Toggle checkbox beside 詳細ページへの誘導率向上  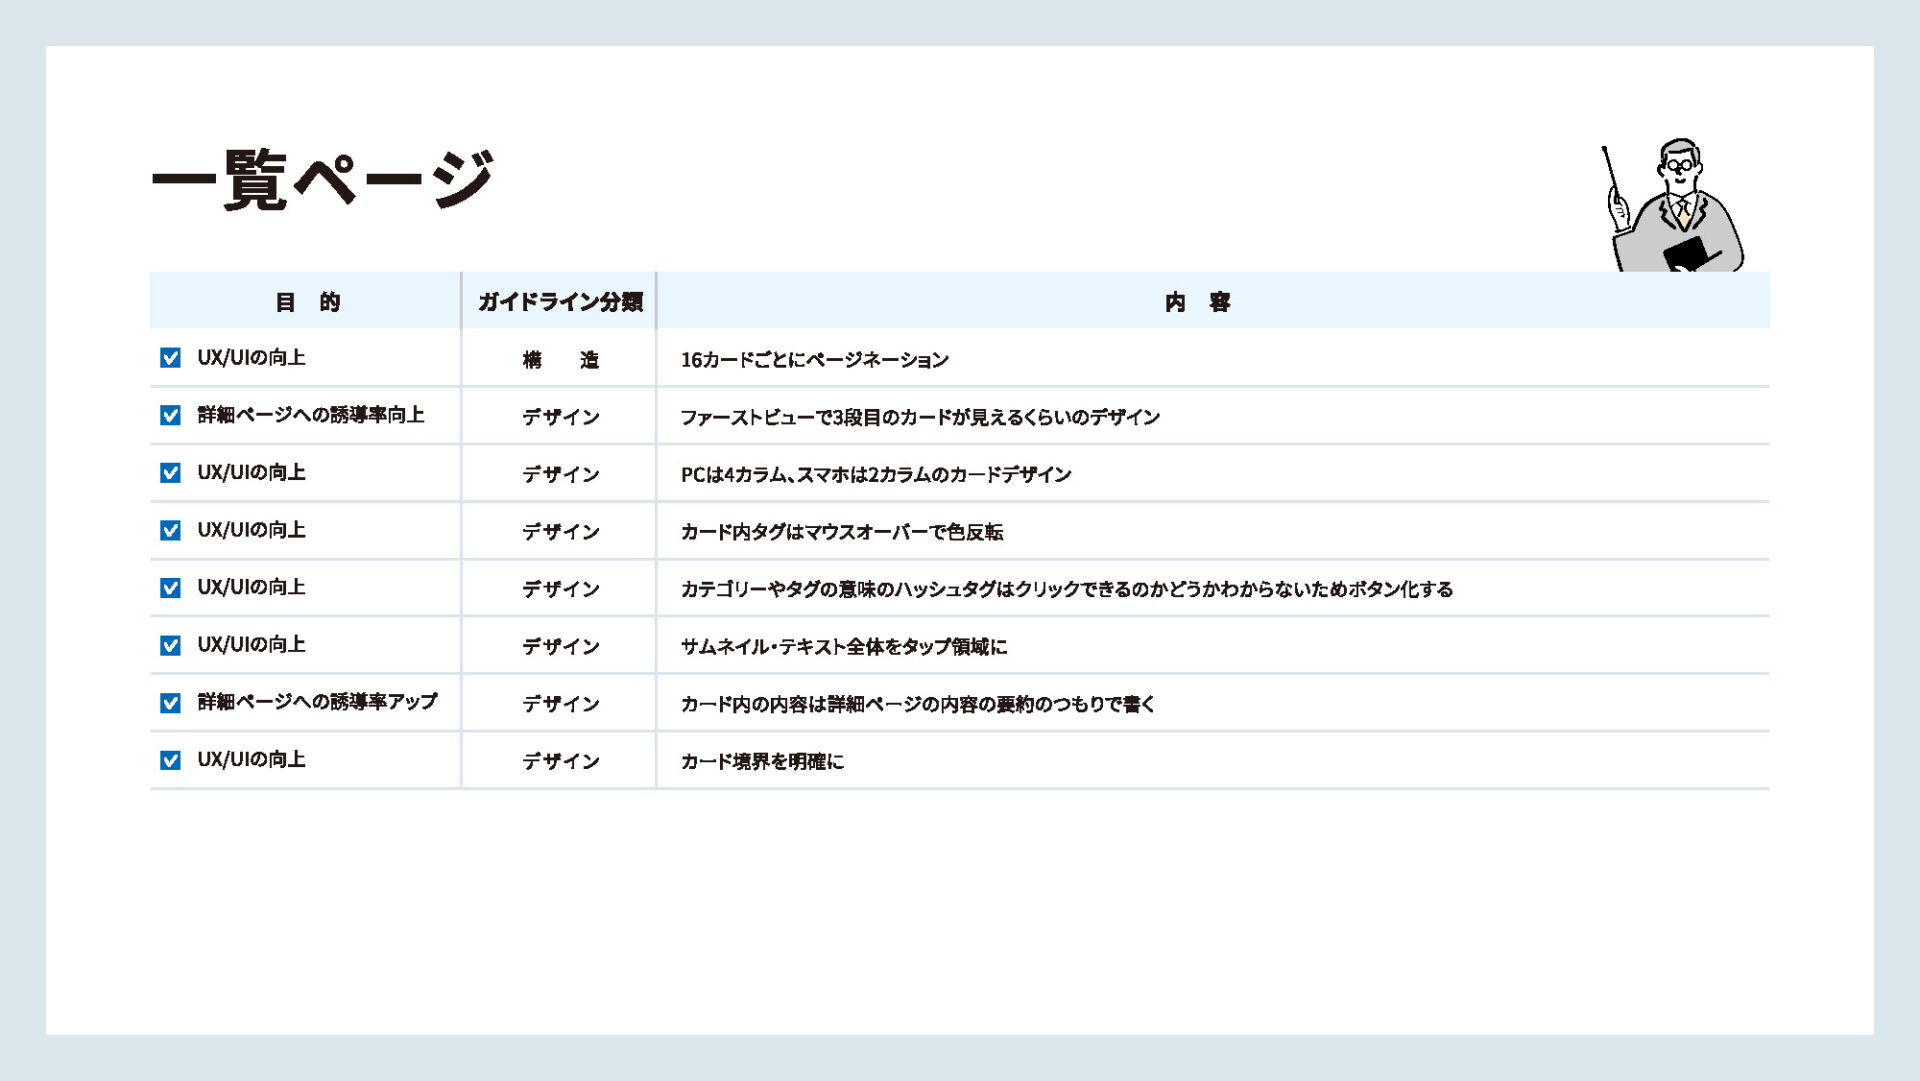click(171, 415)
